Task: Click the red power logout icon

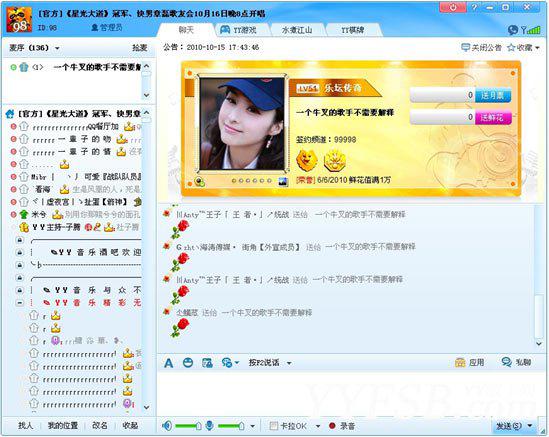Action: (x=453, y=7)
